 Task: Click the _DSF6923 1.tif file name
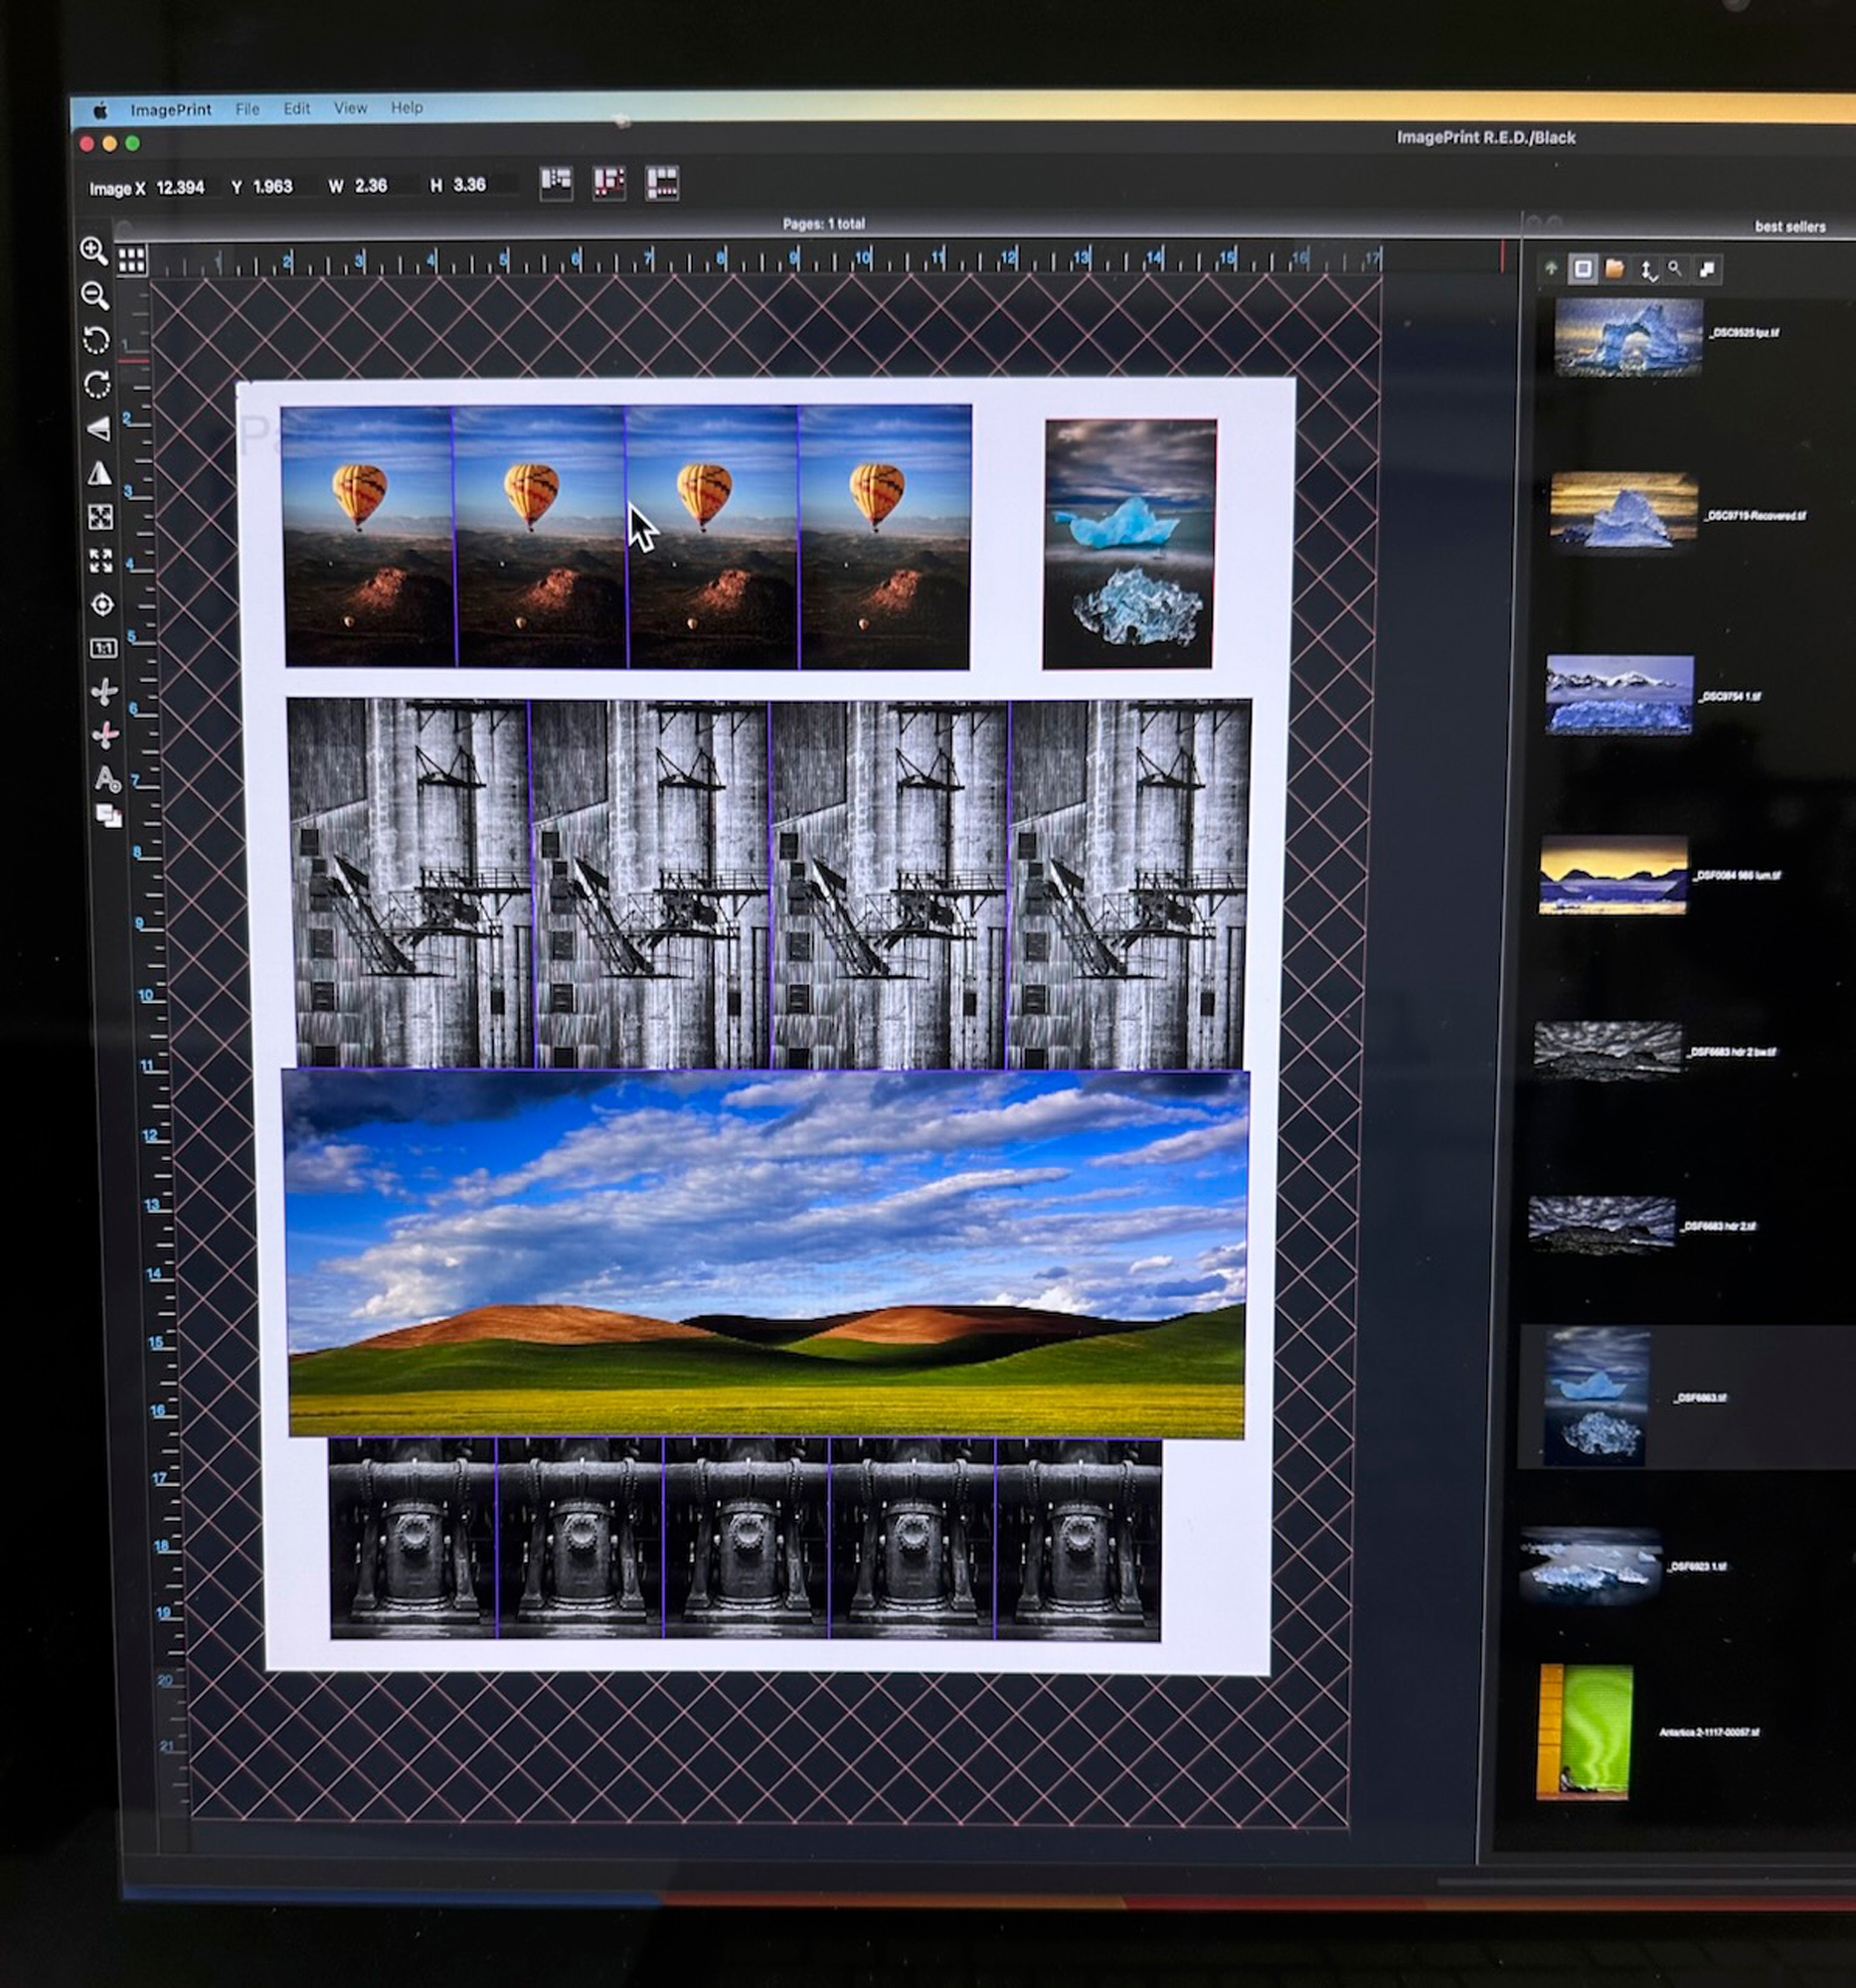(1697, 1567)
